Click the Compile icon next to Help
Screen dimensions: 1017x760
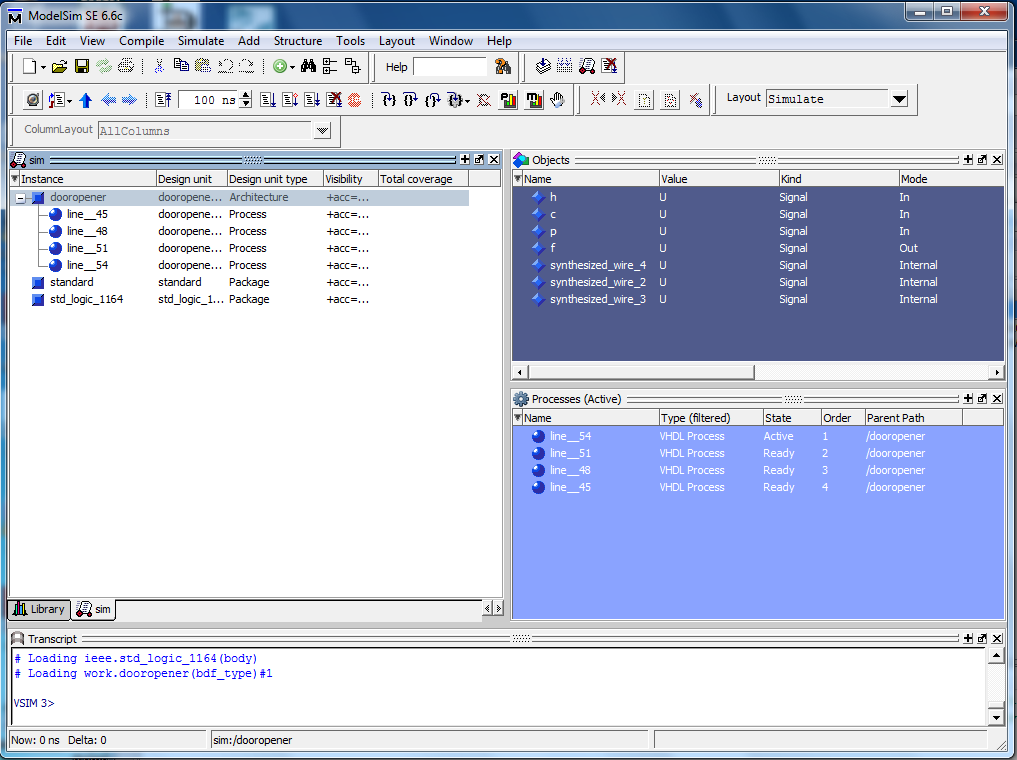pos(544,65)
